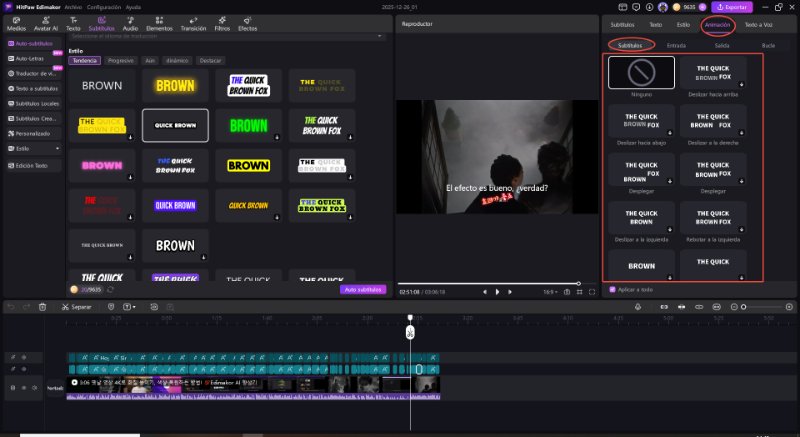Switch to the Entrada animation tab
The height and width of the screenshot is (437, 800).
click(676, 45)
